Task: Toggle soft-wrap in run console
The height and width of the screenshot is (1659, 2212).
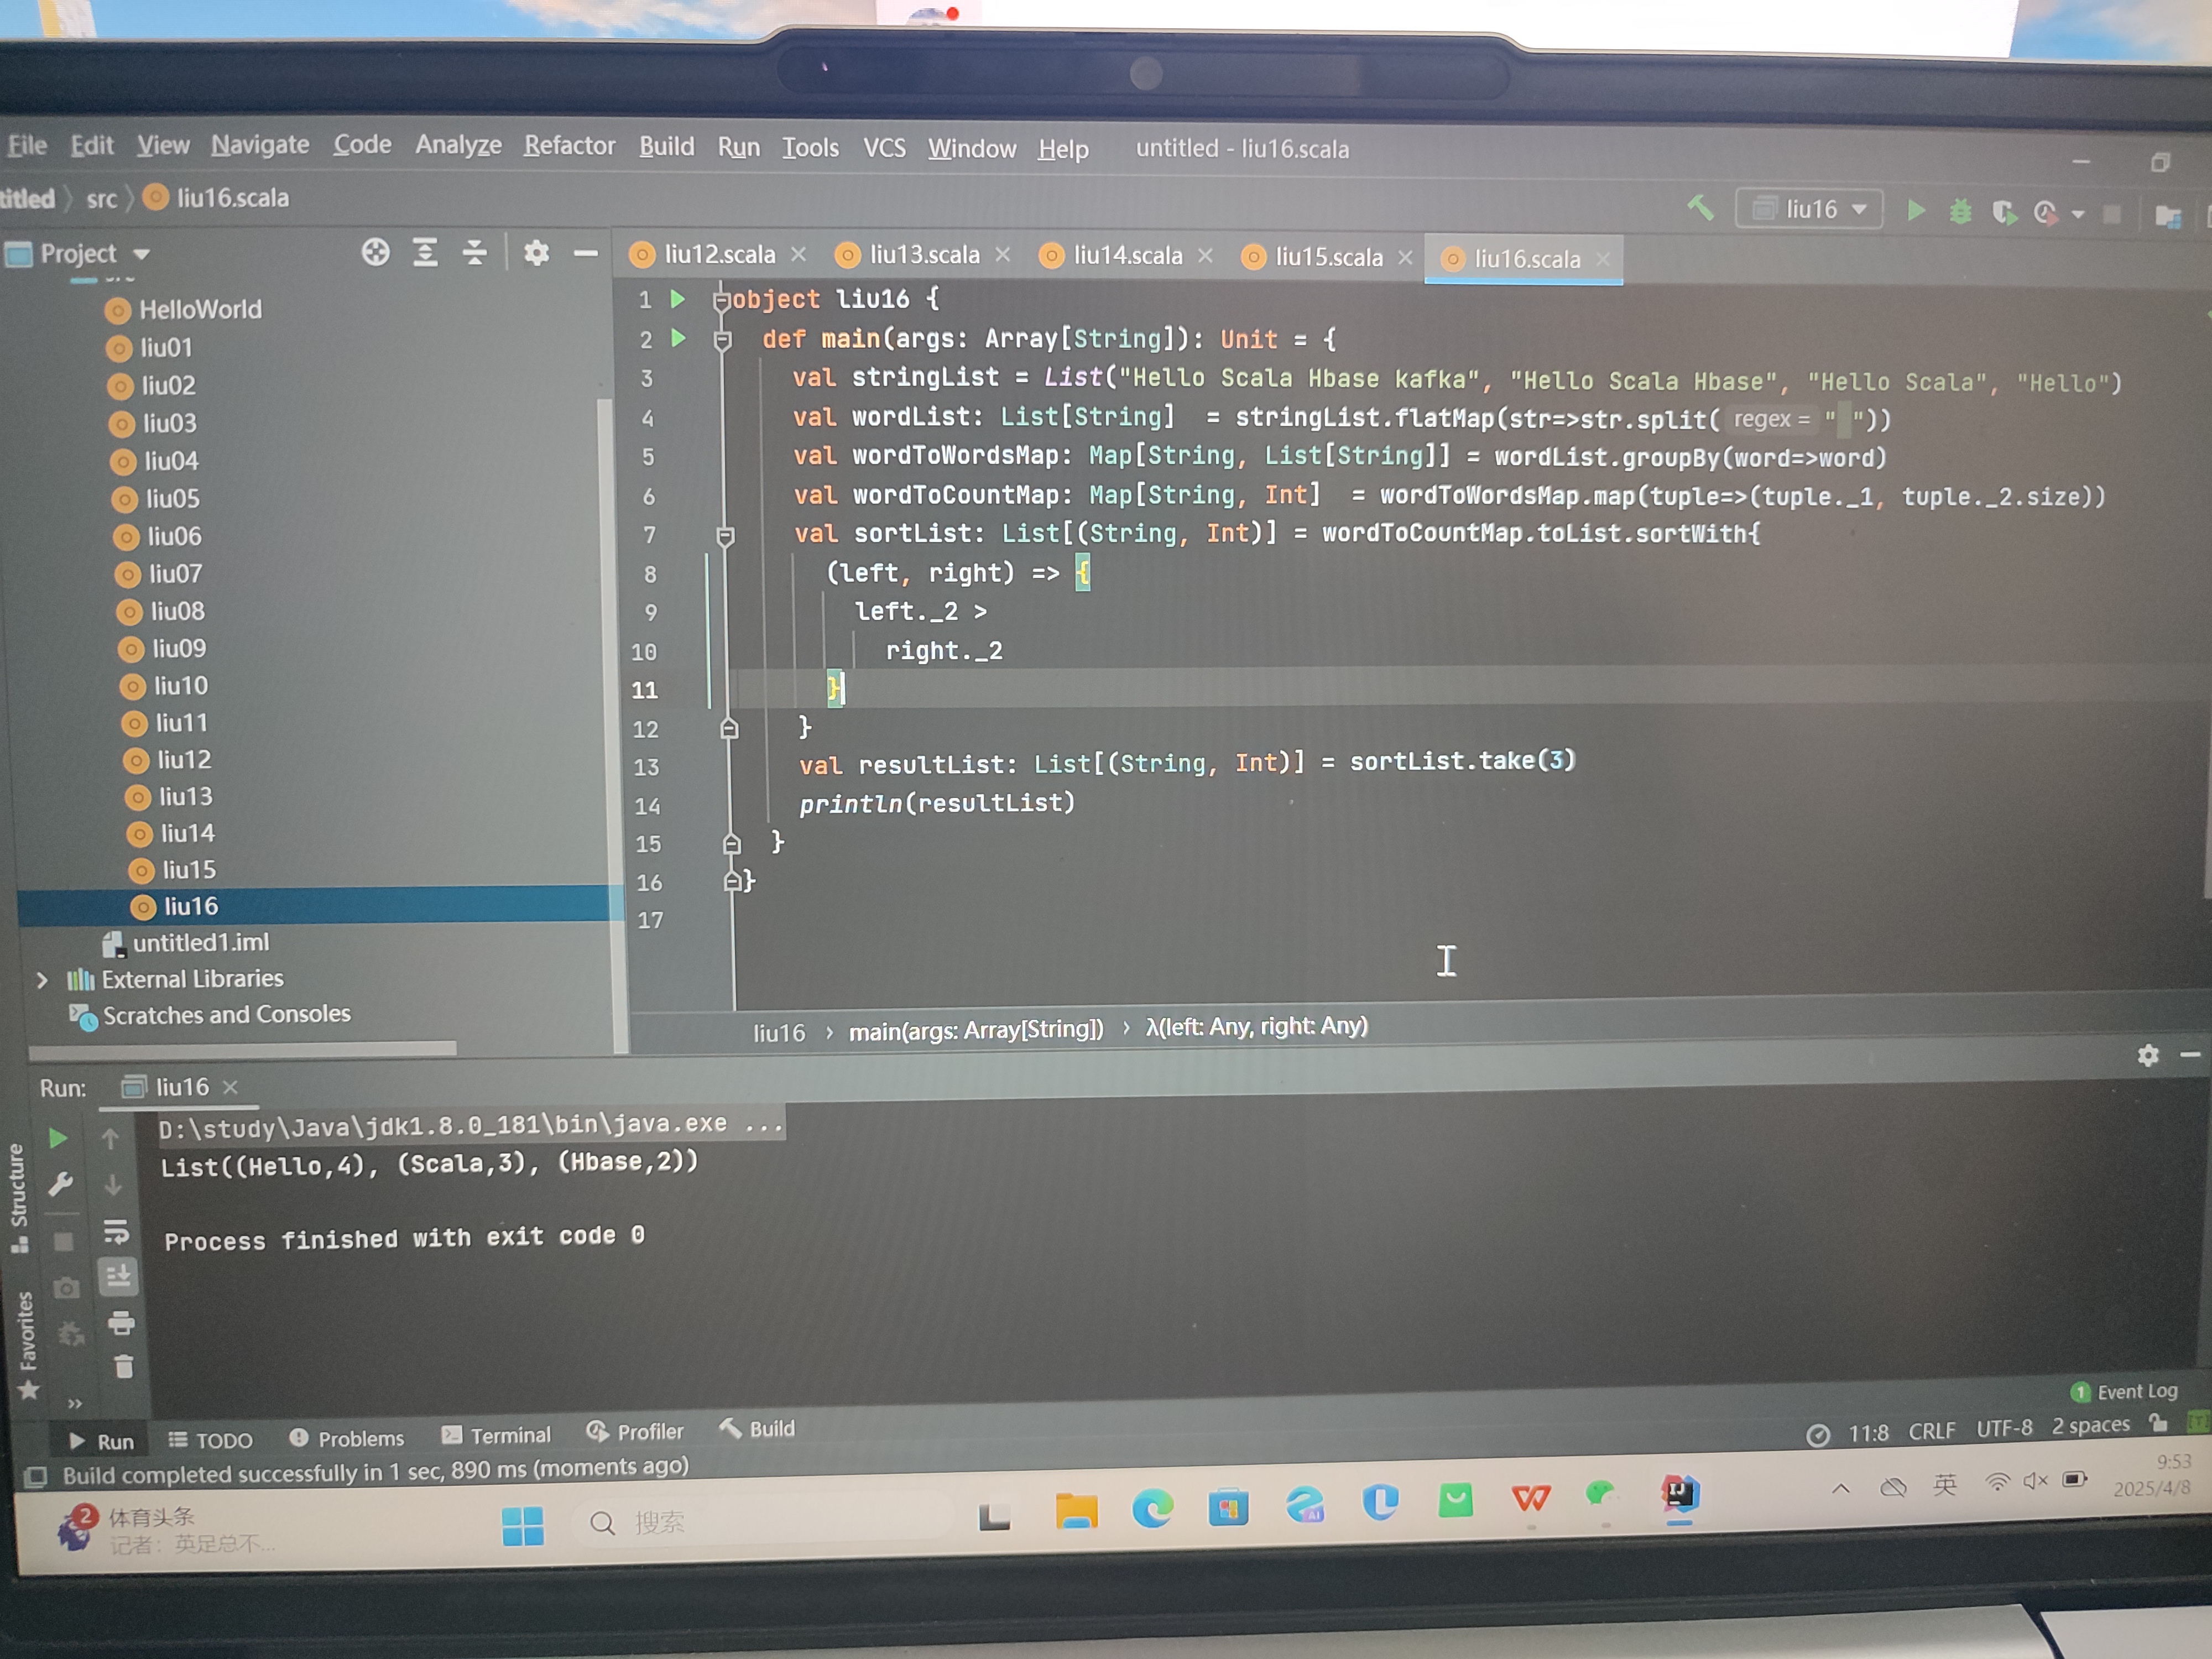Action: [116, 1232]
